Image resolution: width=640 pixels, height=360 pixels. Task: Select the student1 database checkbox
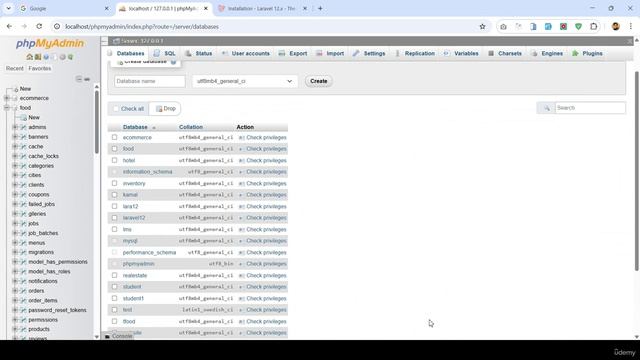tap(114, 298)
